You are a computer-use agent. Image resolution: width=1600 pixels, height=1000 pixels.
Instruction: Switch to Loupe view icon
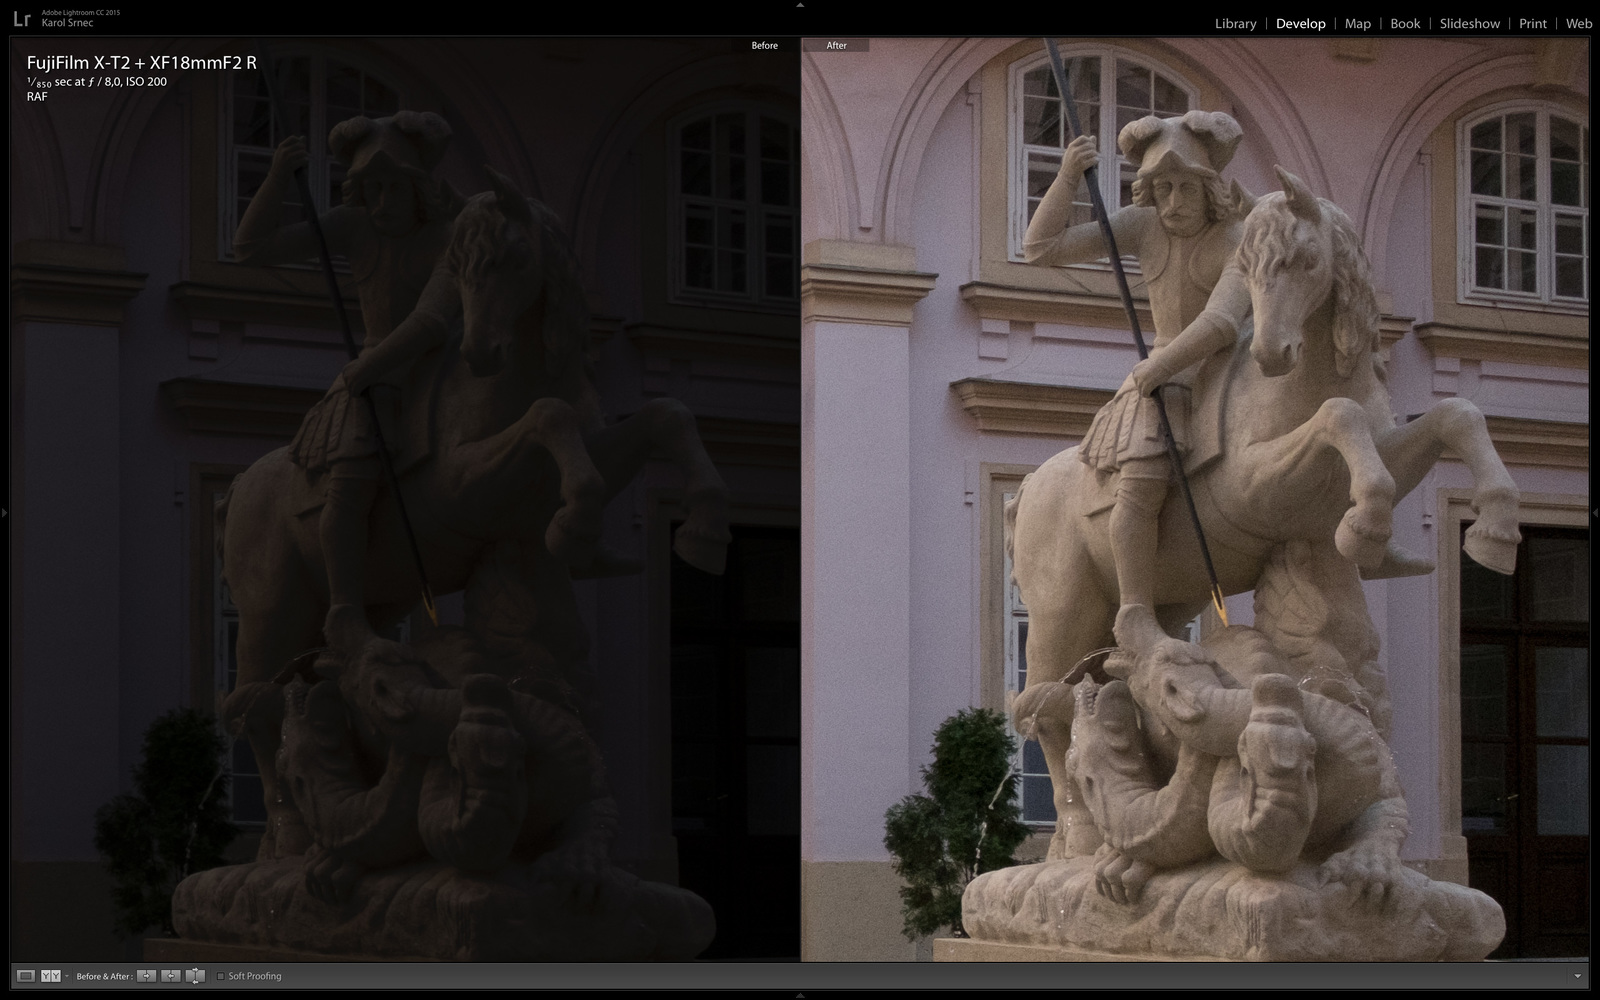[x=26, y=976]
